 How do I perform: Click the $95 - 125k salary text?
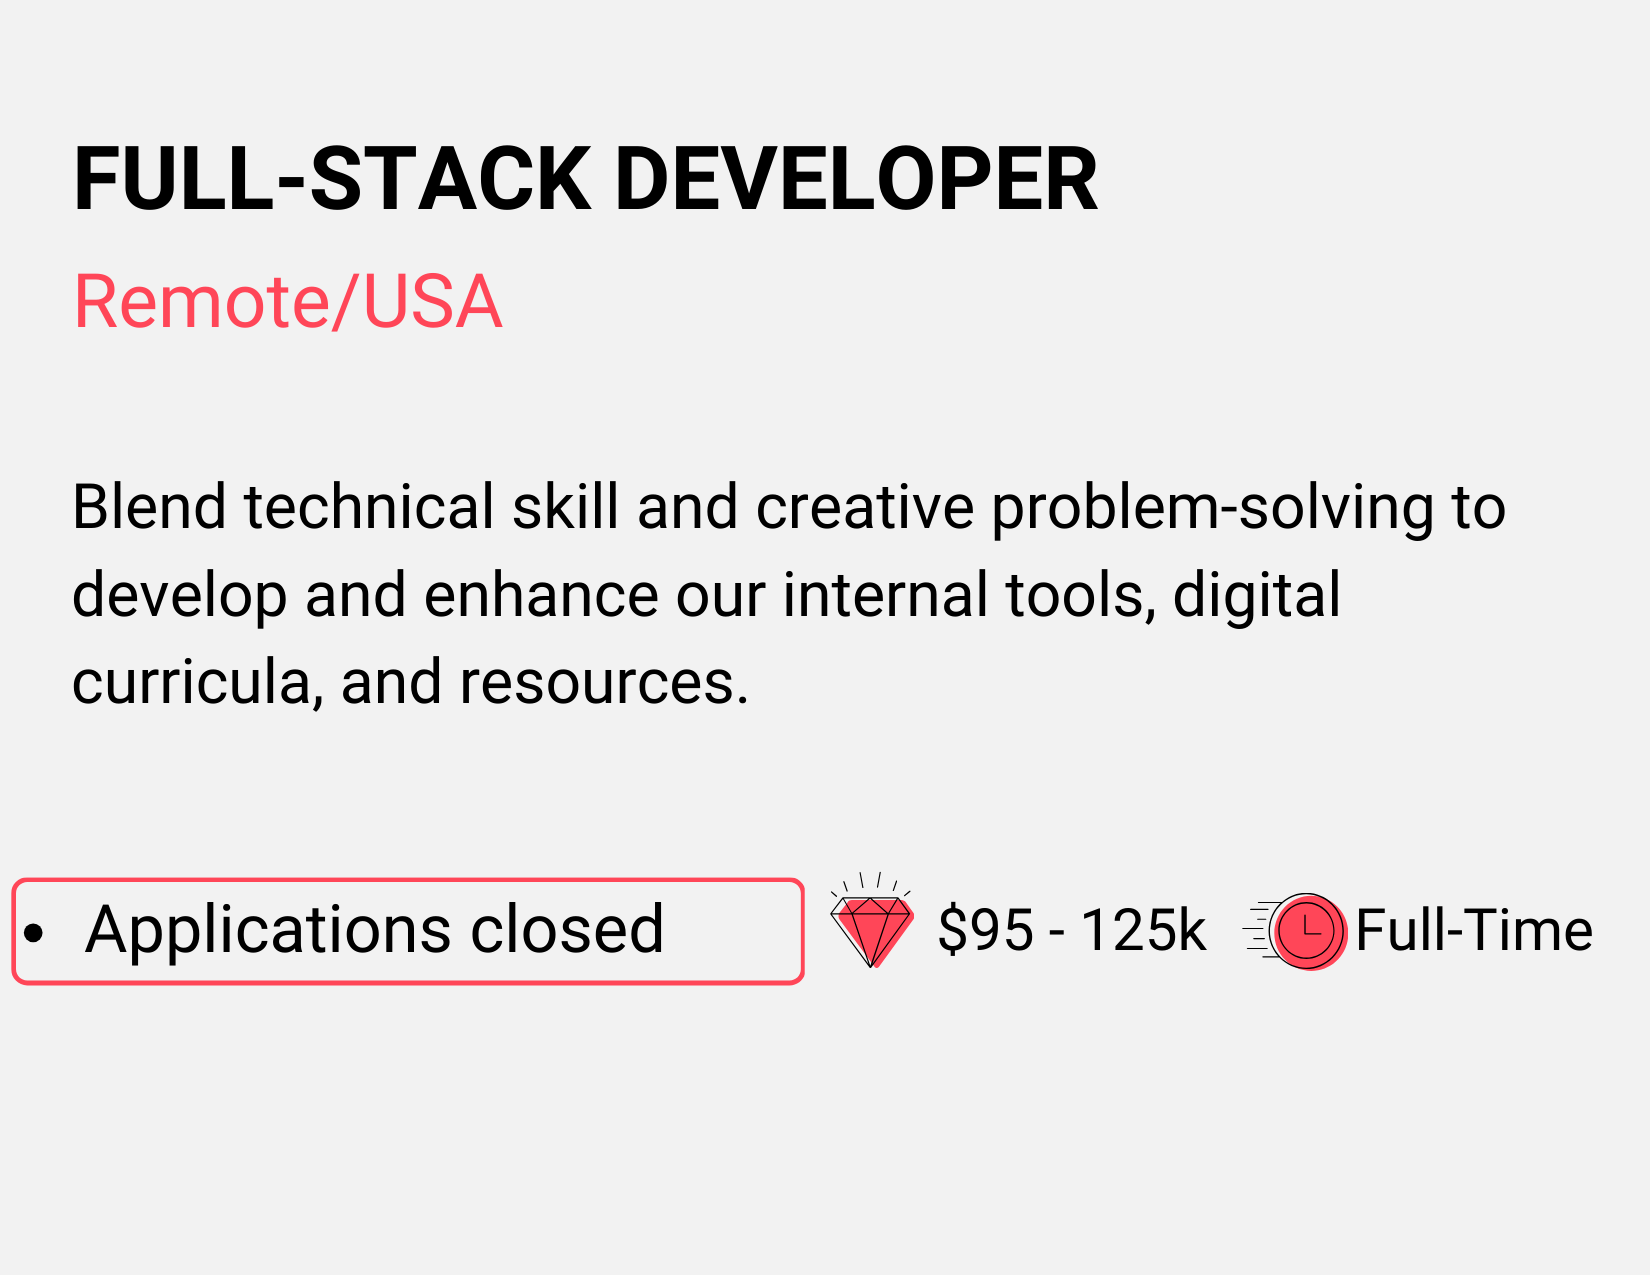[1072, 930]
